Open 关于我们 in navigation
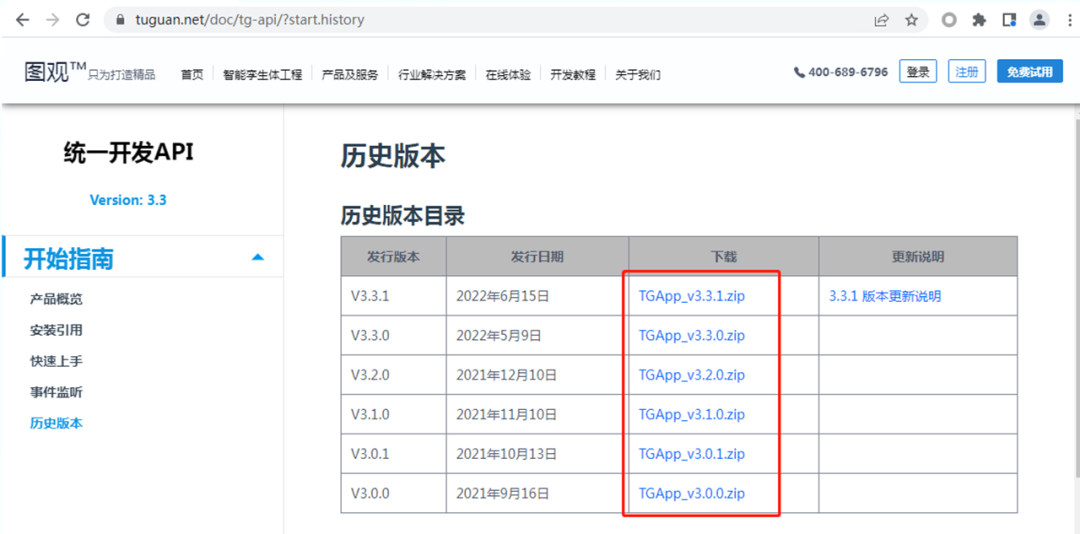Screen dimensions: 1080x534 pyautogui.click(x=638, y=75)
